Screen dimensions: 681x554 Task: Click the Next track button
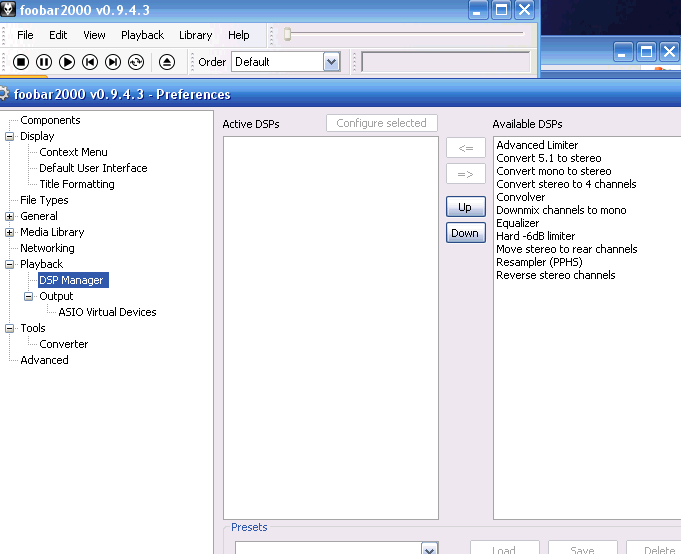tap(113, 62)
